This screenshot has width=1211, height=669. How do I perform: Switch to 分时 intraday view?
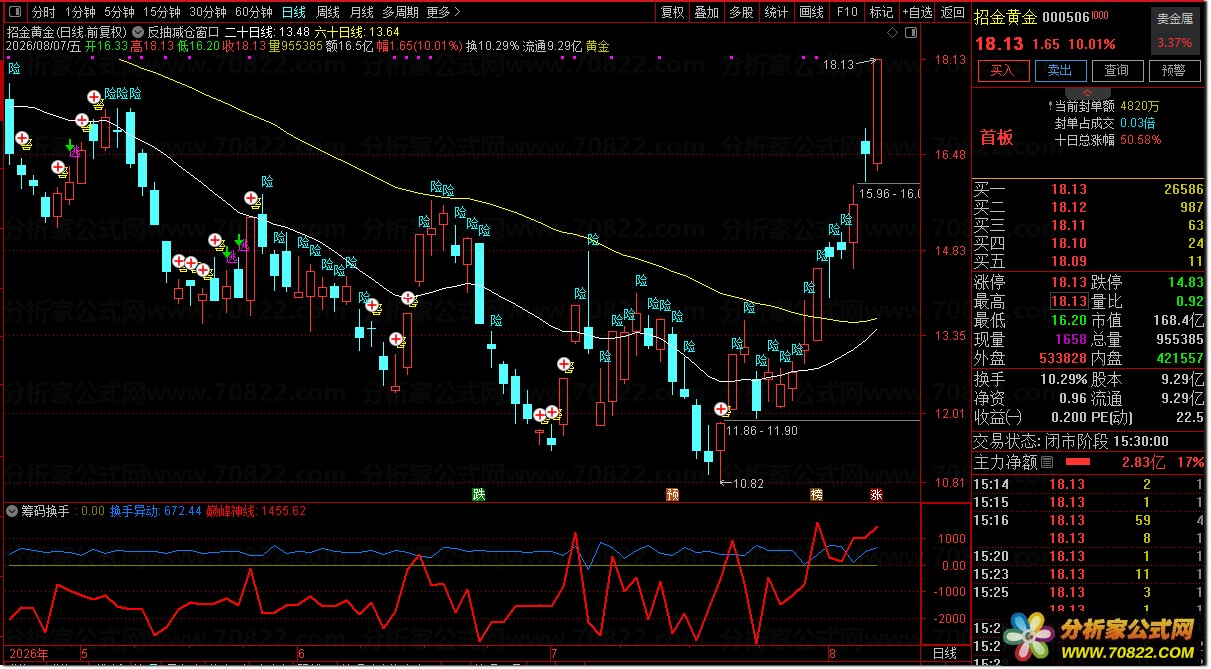click(x=43, y=13)
